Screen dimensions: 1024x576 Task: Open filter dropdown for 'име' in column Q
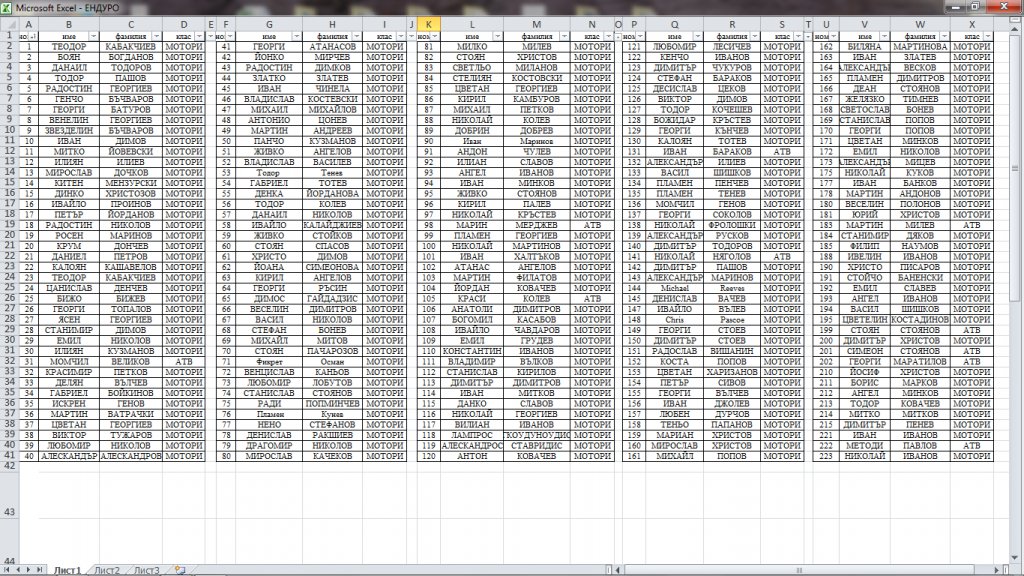[698, 36]
